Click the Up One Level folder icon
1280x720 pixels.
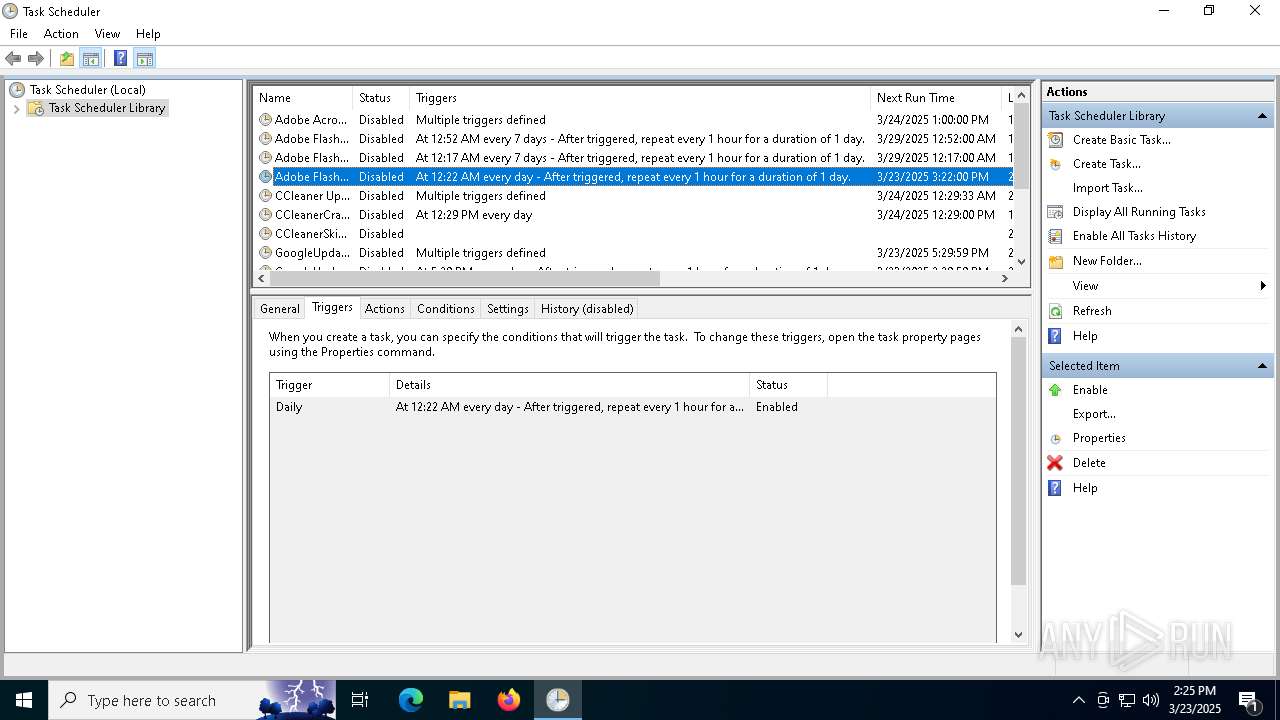tap(66, 58)
